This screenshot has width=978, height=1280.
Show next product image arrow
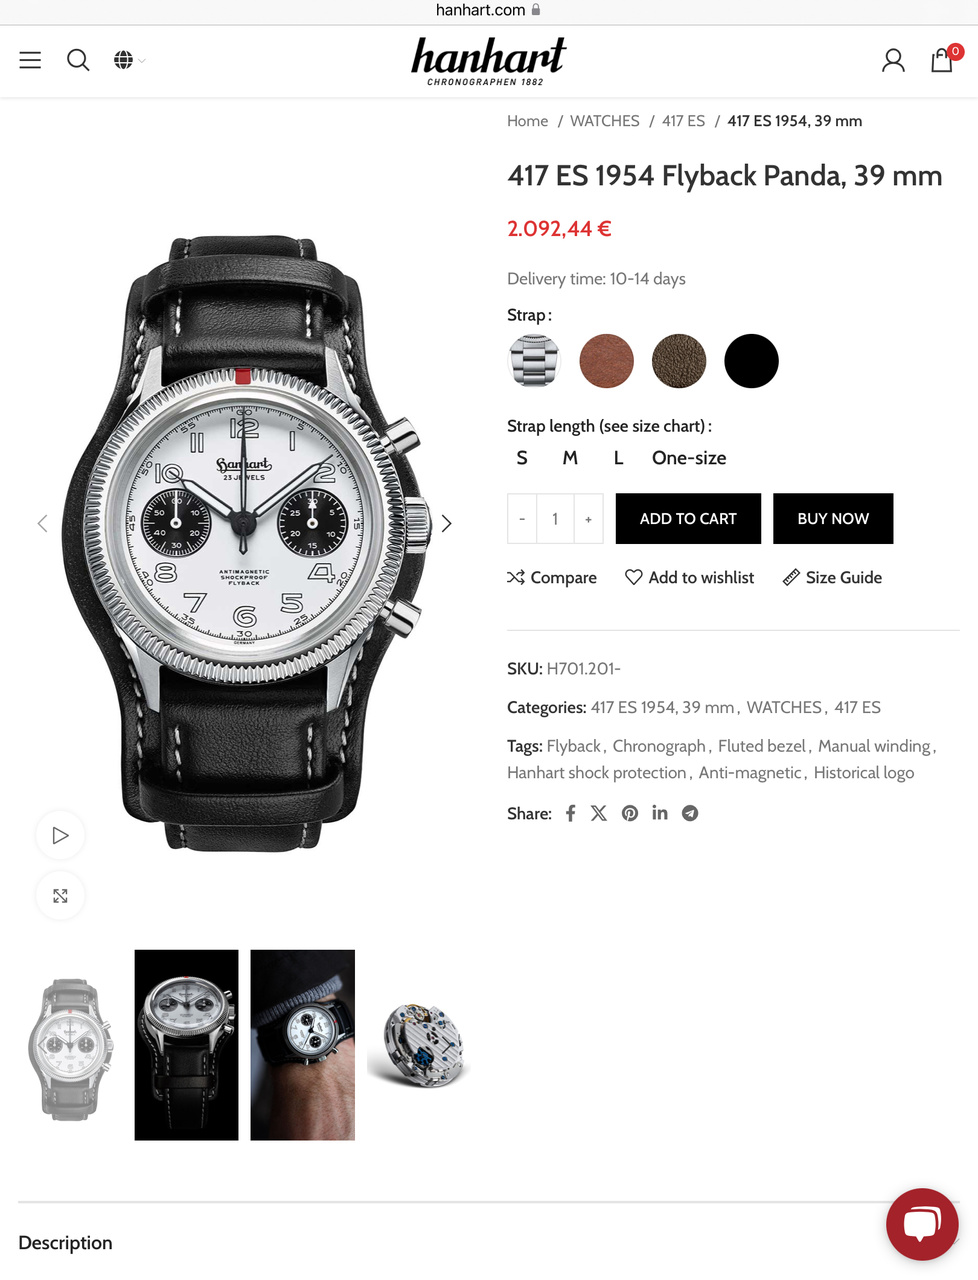[447, 523]
